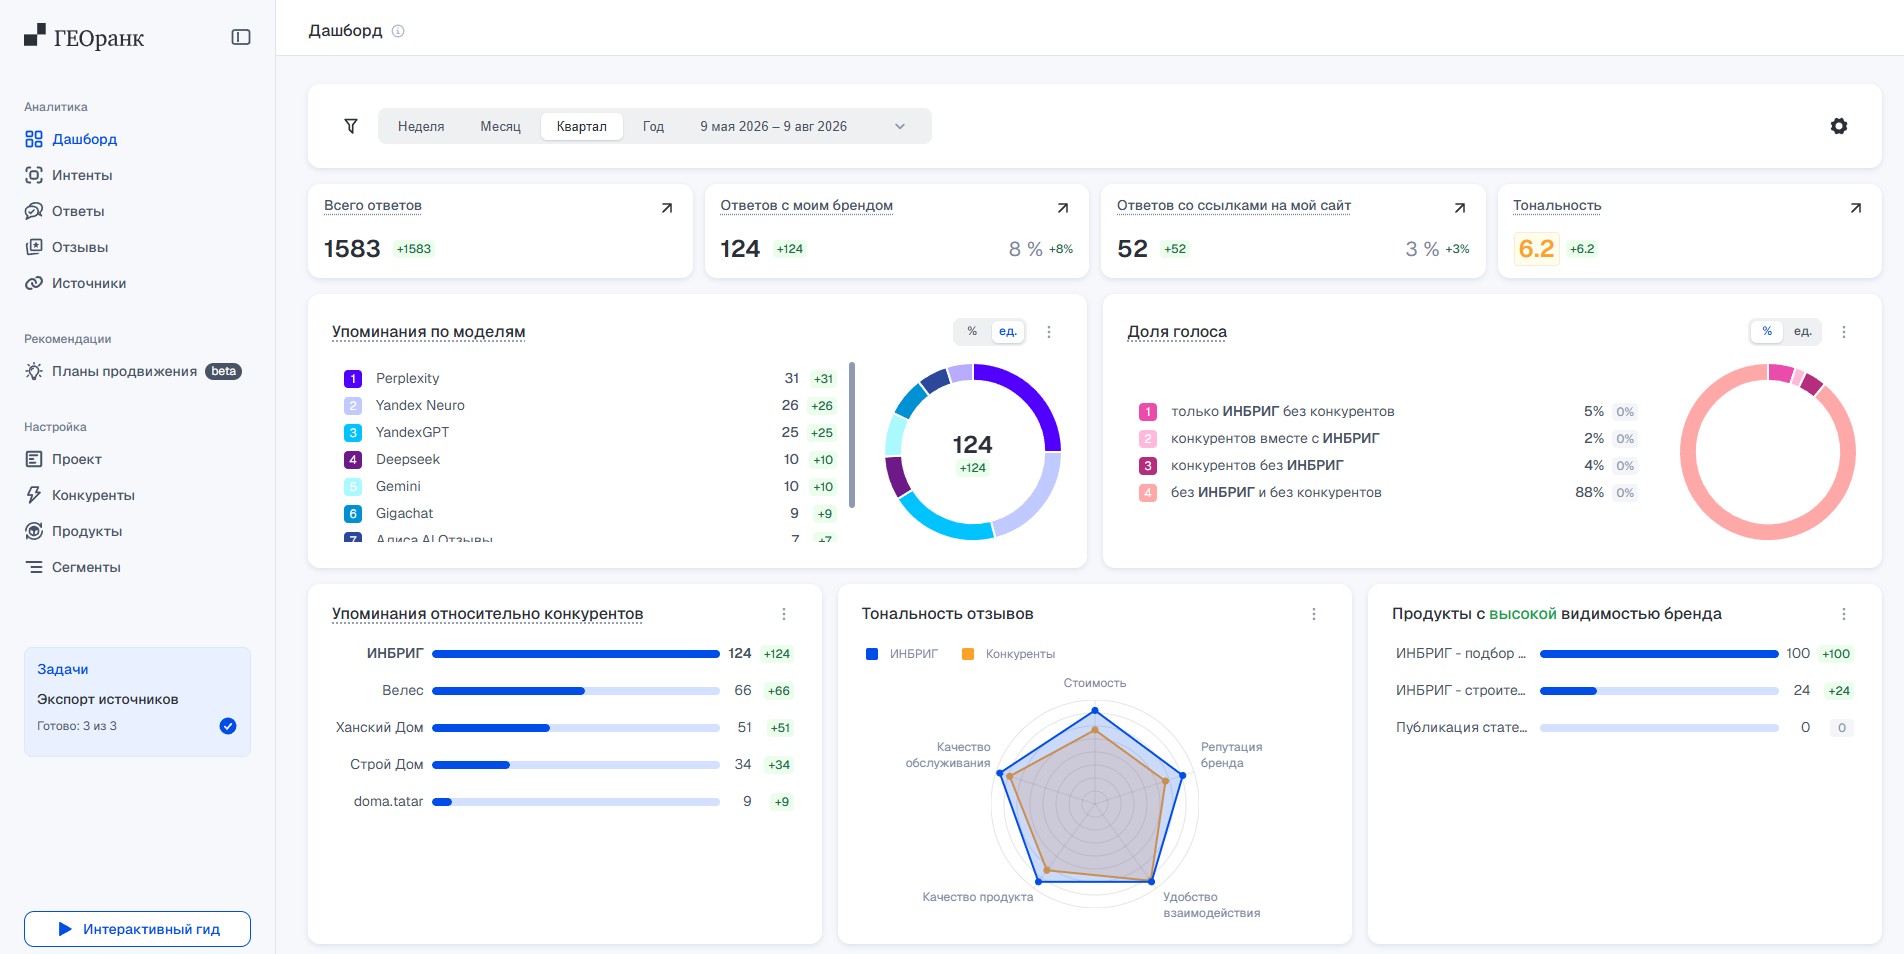Open Тональность отзывов options menu
This screenshot has height=954, width=1904.
[x=1314, y=614]
